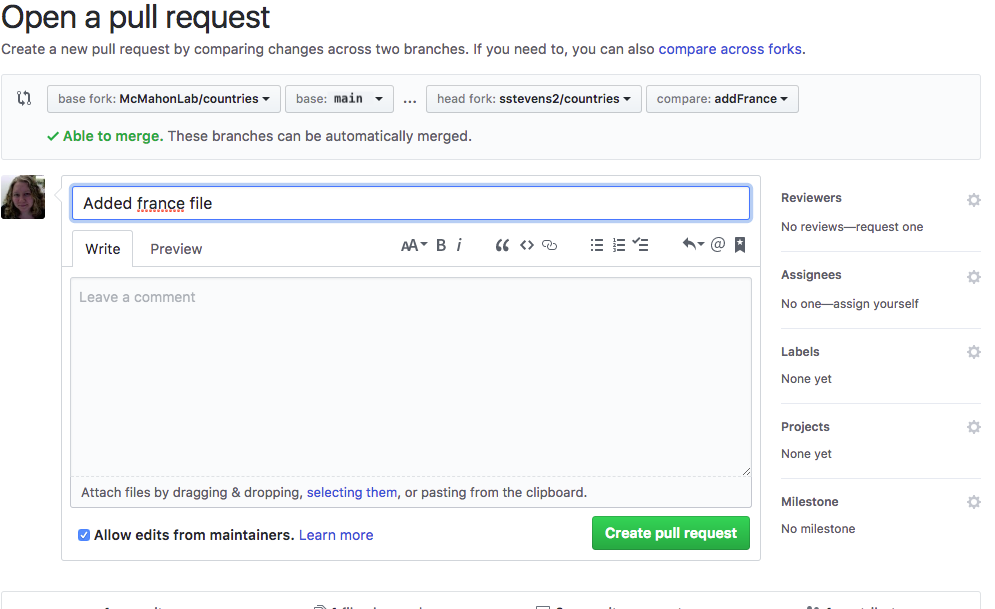Screen dimensions: 995x609
Task: Click the Reviewers sidebar heading
Action: 811,198
